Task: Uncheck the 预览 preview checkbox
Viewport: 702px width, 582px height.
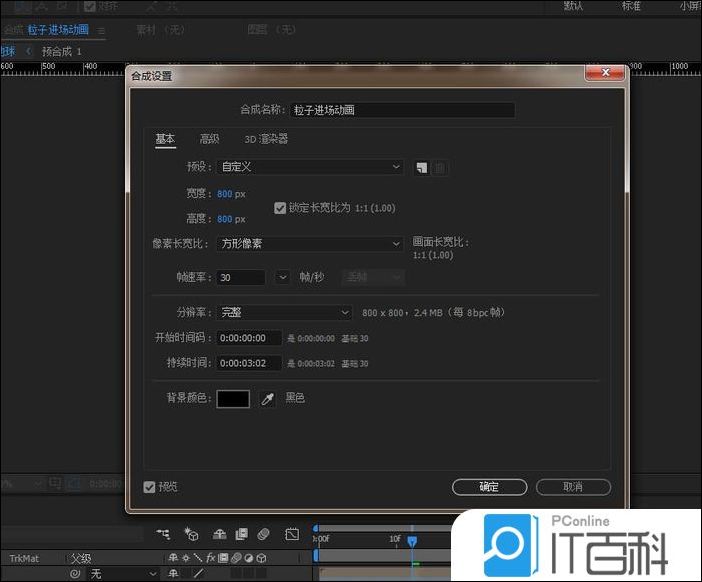Action: [x=149, y=487]
